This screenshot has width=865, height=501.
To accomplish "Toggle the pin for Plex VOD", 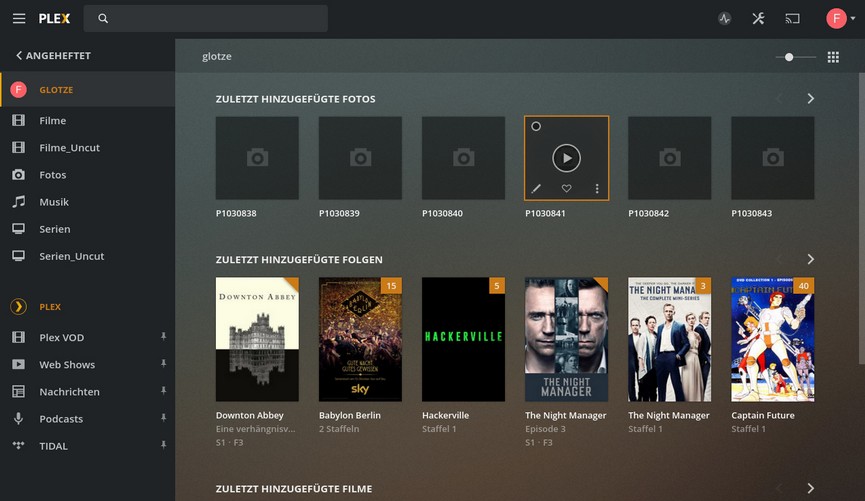I will coord(163,336).
